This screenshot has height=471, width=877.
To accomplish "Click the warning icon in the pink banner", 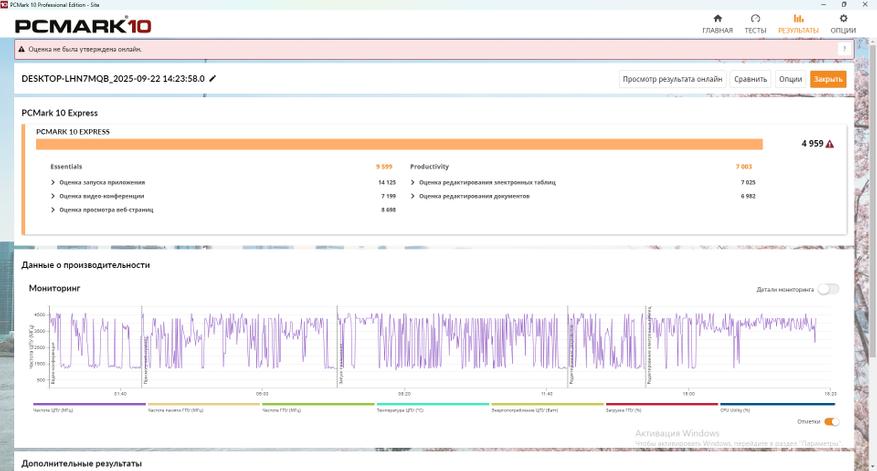I will (x=23, y=49).
